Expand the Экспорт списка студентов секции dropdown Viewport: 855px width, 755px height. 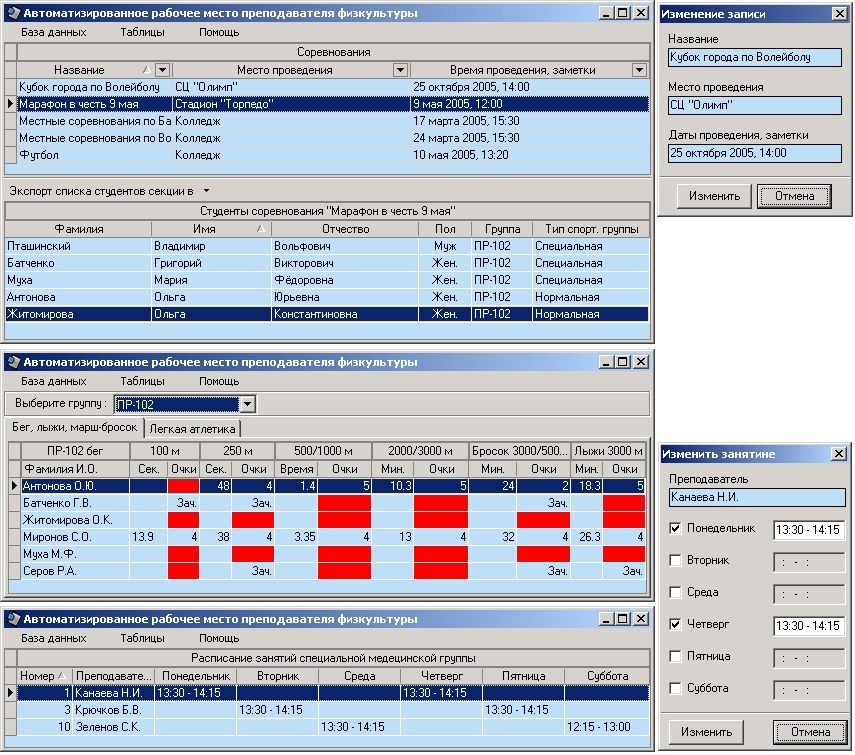[x=206, y=191]
